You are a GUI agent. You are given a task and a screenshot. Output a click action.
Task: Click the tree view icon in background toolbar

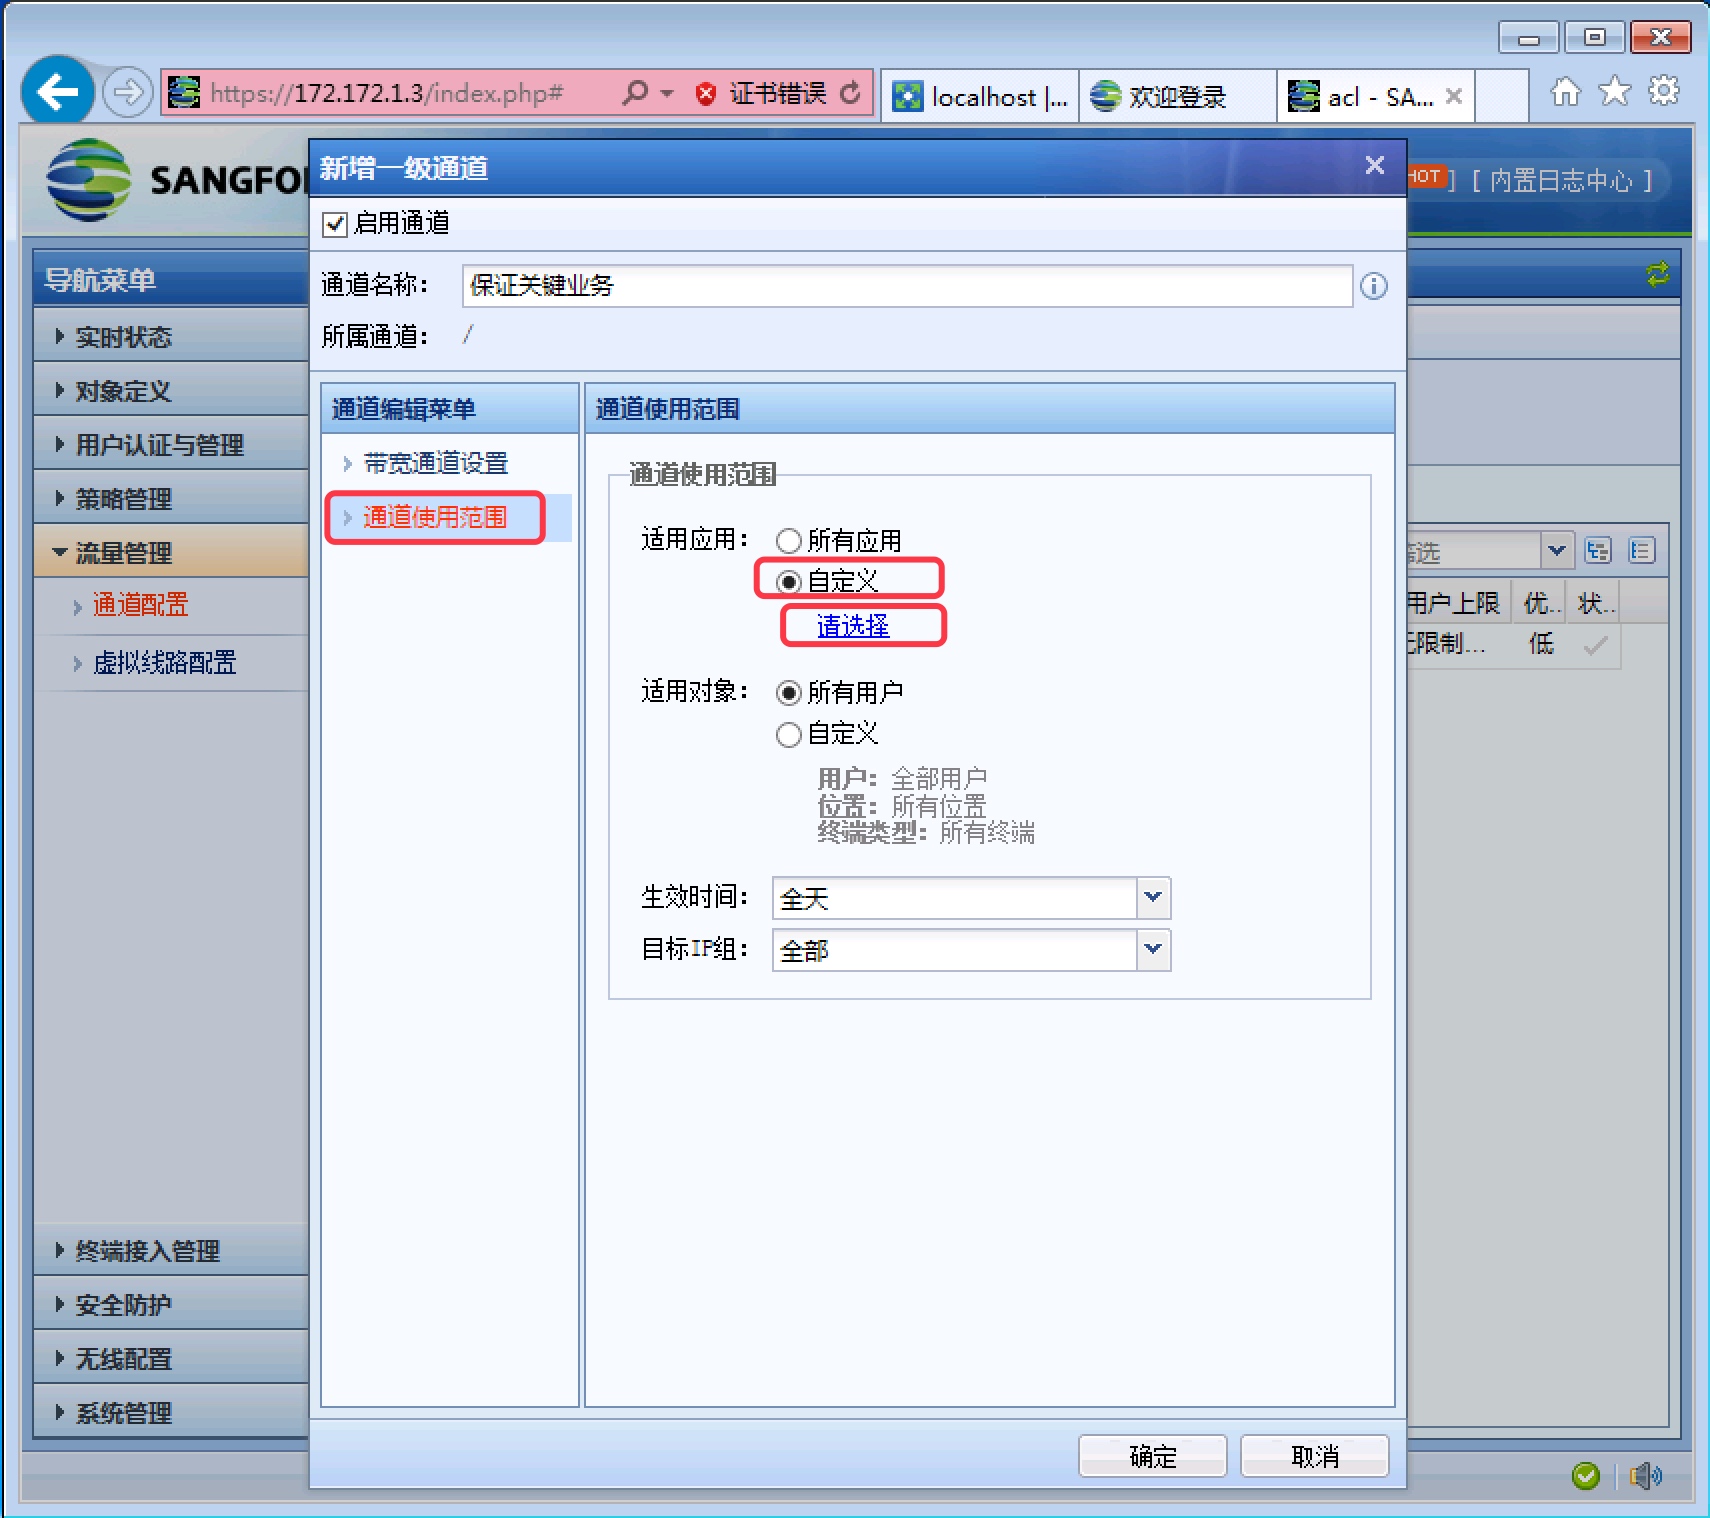click(x=1598, y=550)
